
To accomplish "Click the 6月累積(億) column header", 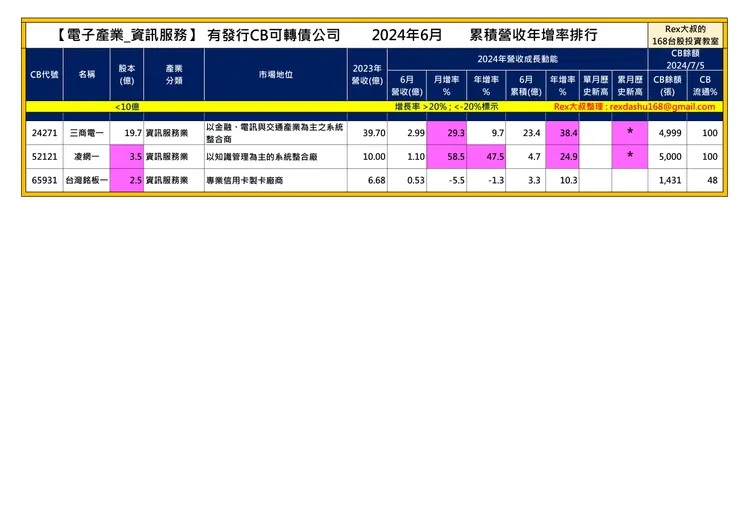I will point(526,85).
